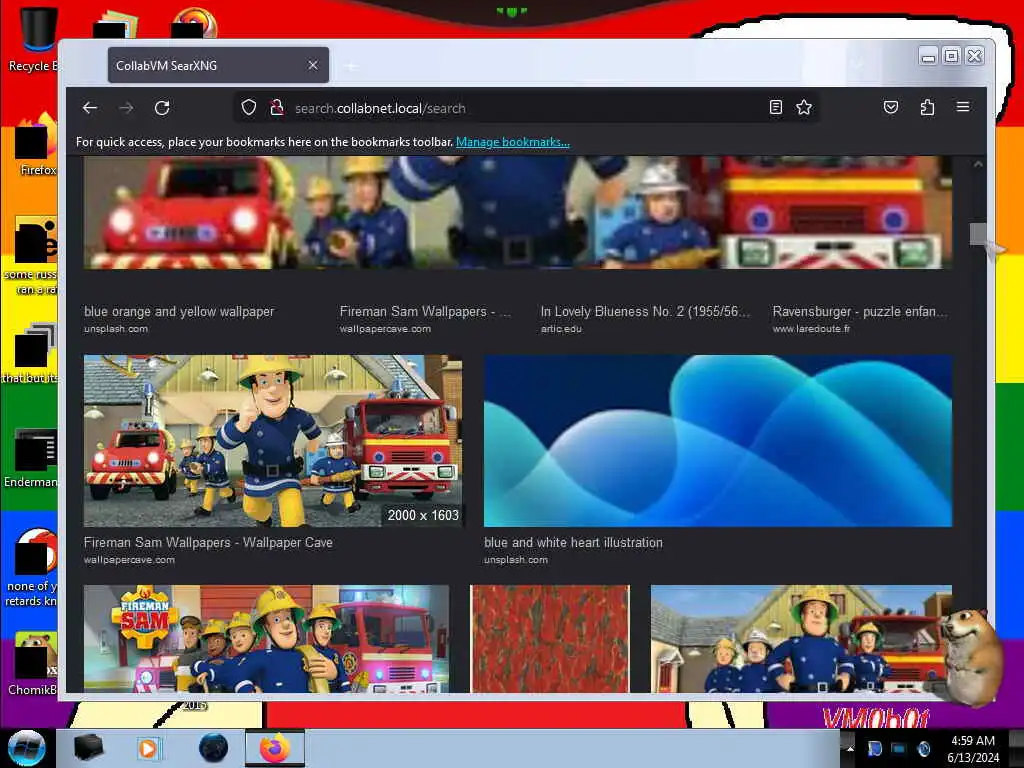Open the Firefox hamburger application menu
The height and width of the screenshot is (768, 1024).
[x=963, y=106]
